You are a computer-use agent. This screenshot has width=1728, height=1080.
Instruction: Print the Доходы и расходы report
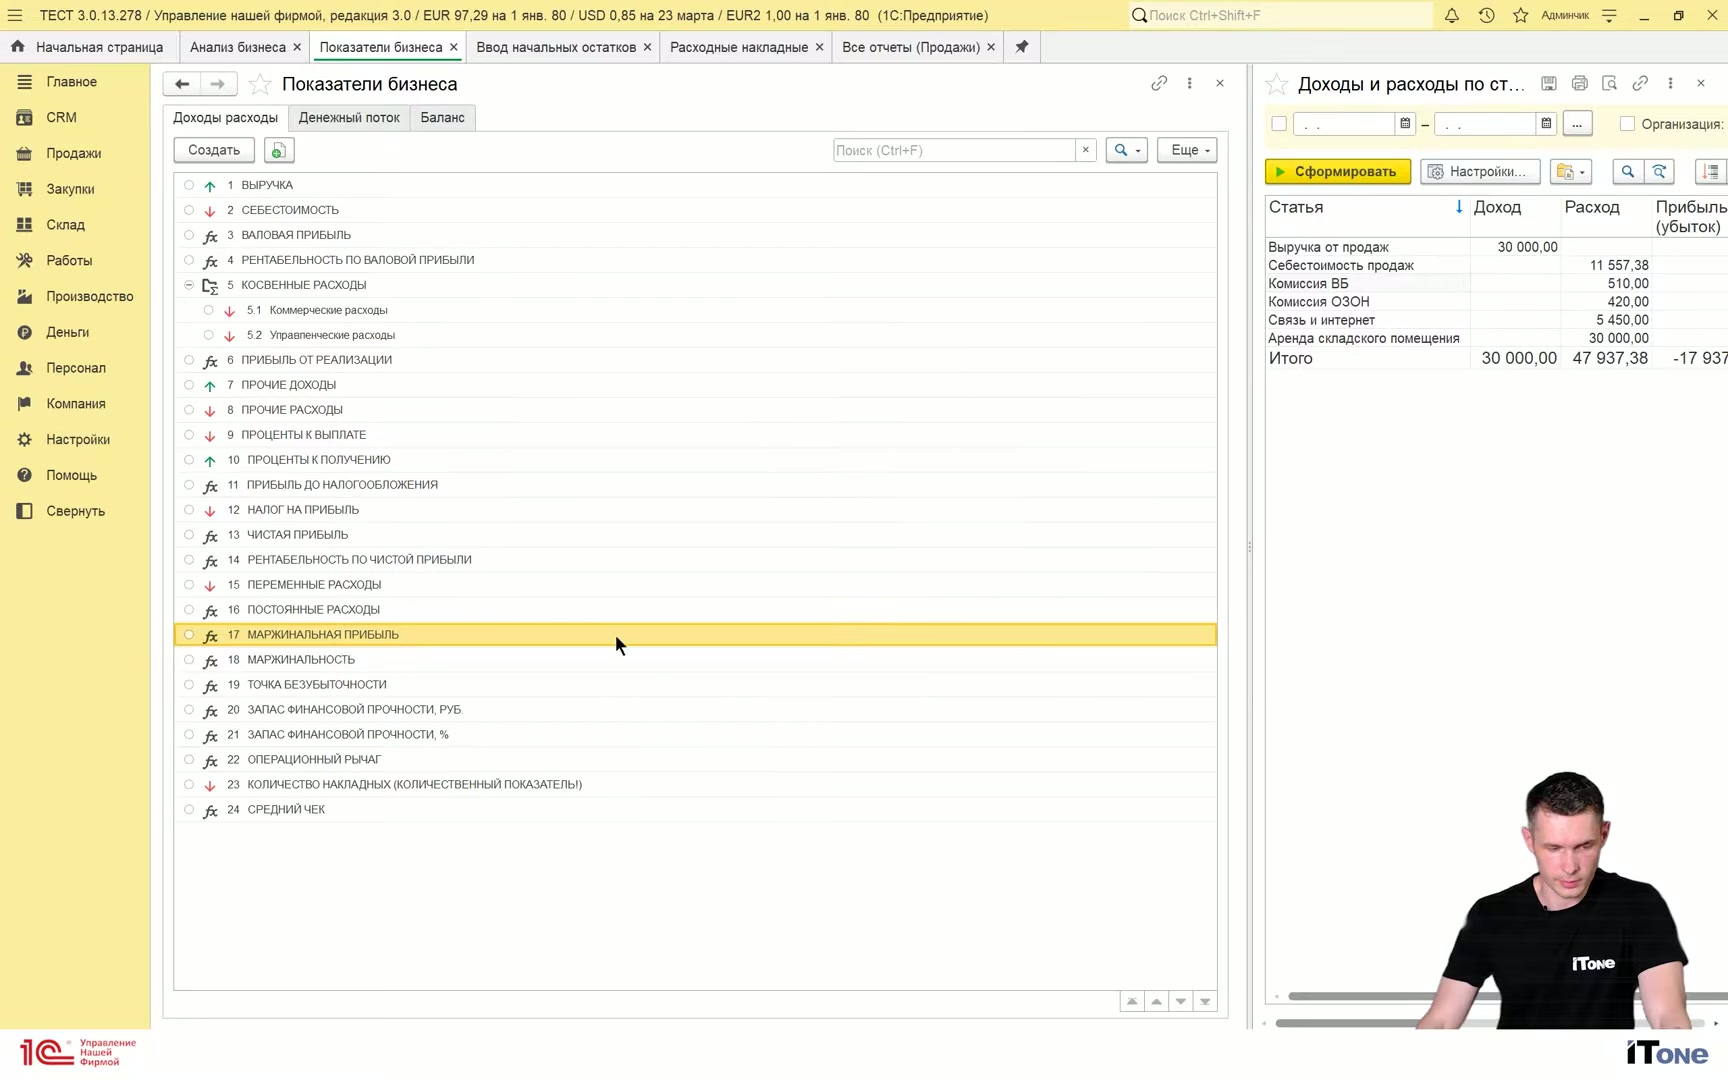point(1579,83)
